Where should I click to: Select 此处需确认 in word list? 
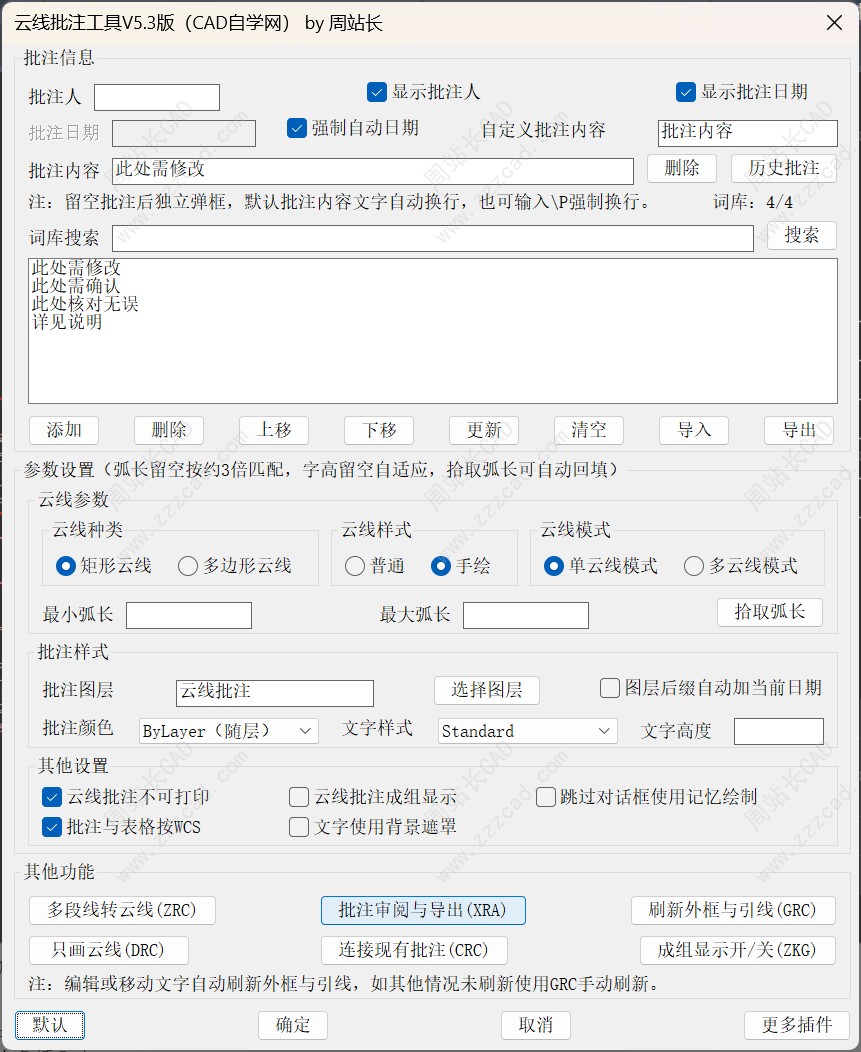[x=76, y=286]
